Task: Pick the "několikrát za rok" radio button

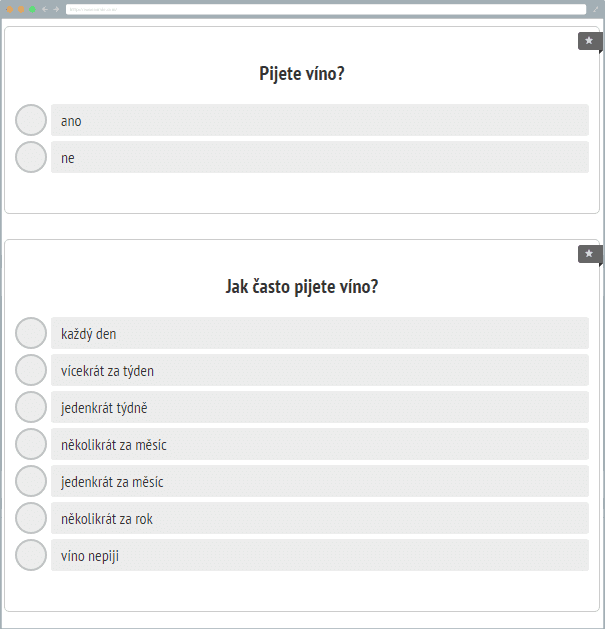Action: pos(31,518)
